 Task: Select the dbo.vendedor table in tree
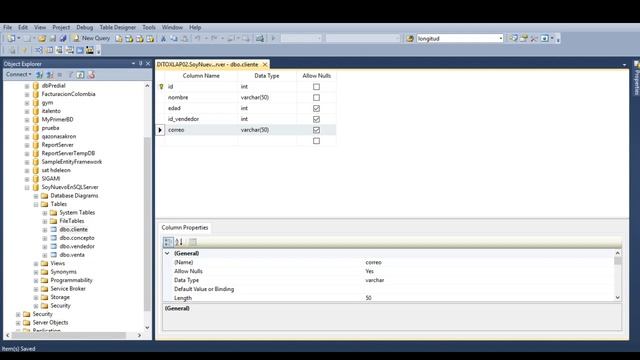(x=77, y=247)
